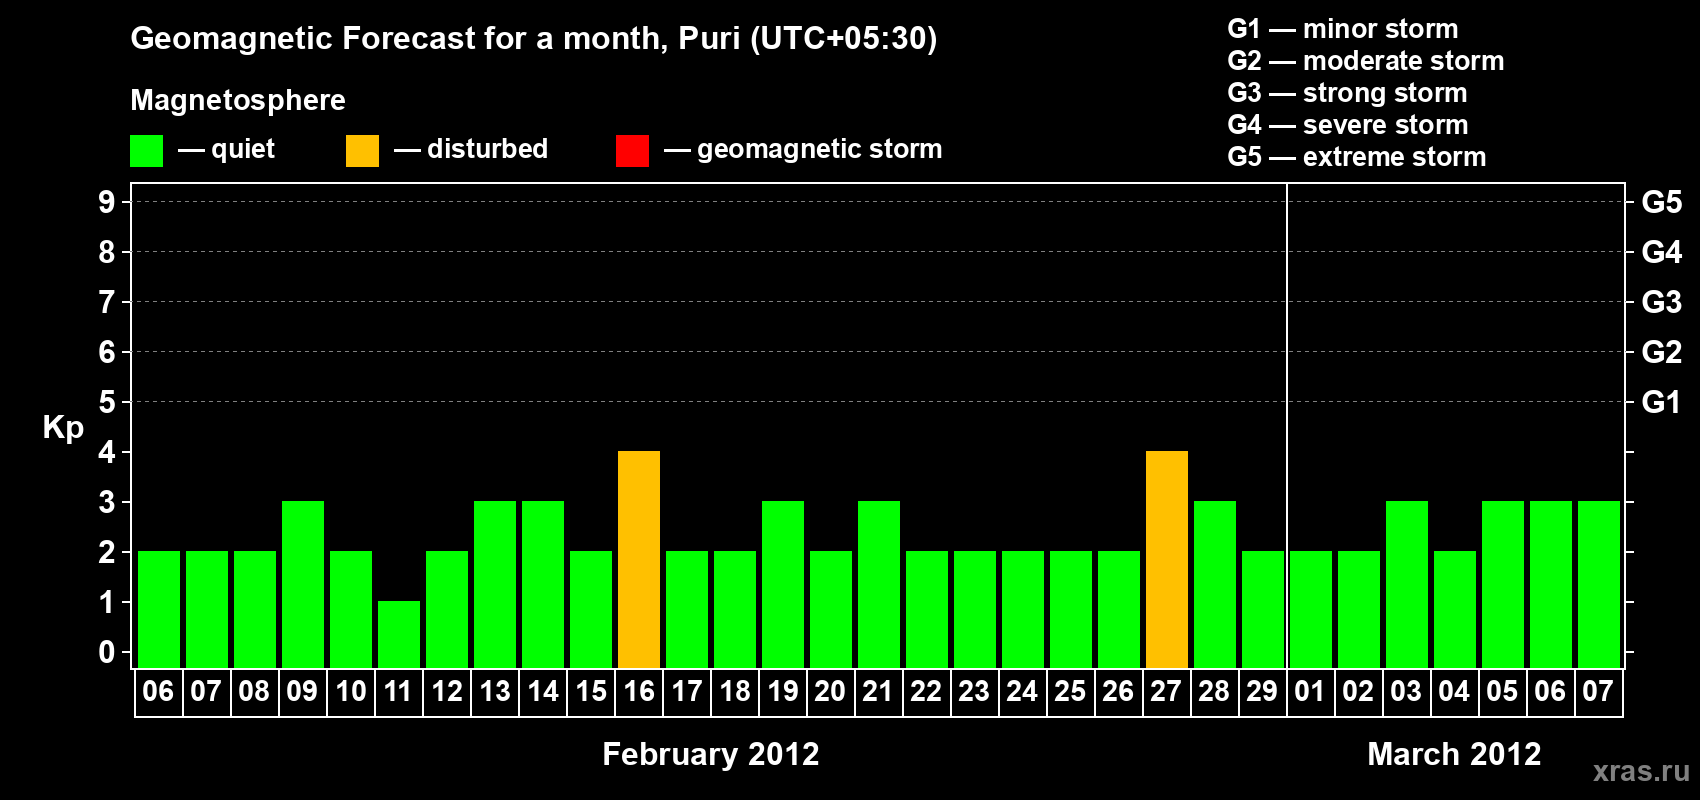The height and width of the screenshot is (800, 1700).
Task: Click the G3 strong storm legend line
Action: (x=1347, y=93)
